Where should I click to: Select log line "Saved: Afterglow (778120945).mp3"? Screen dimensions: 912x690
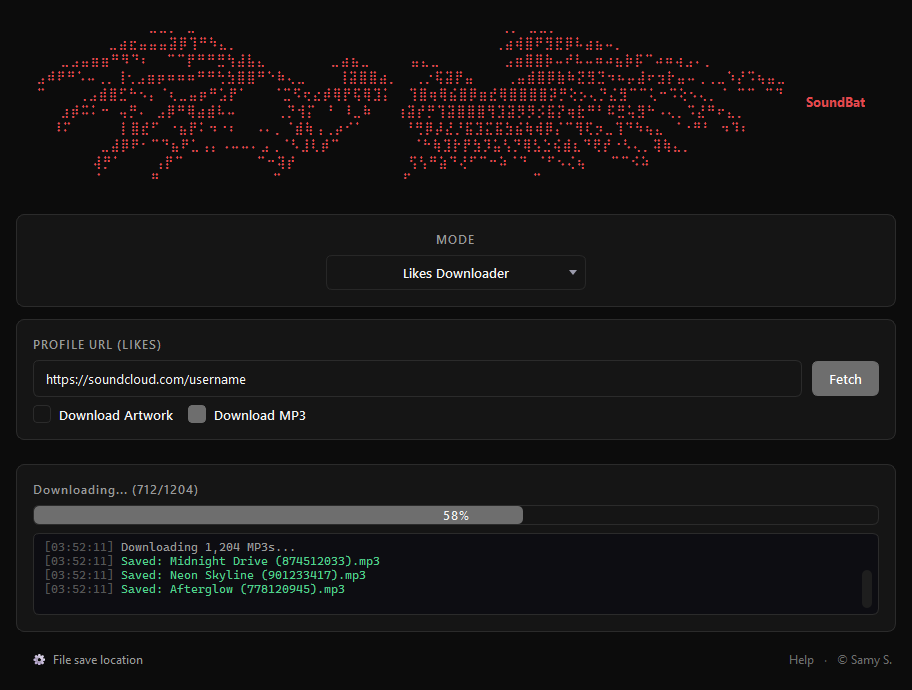(x=233, y=589)
